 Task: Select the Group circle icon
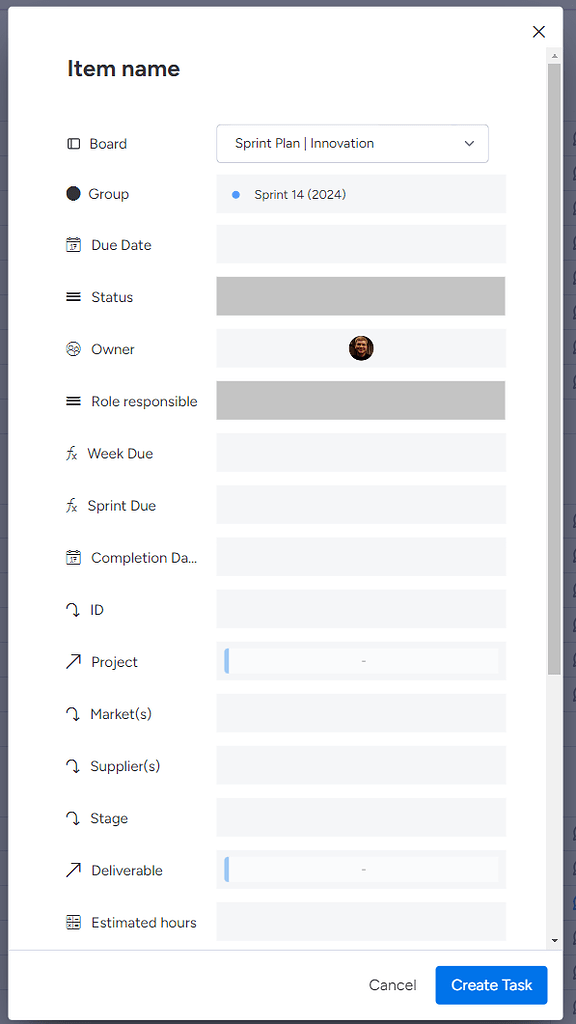point(73,193)
